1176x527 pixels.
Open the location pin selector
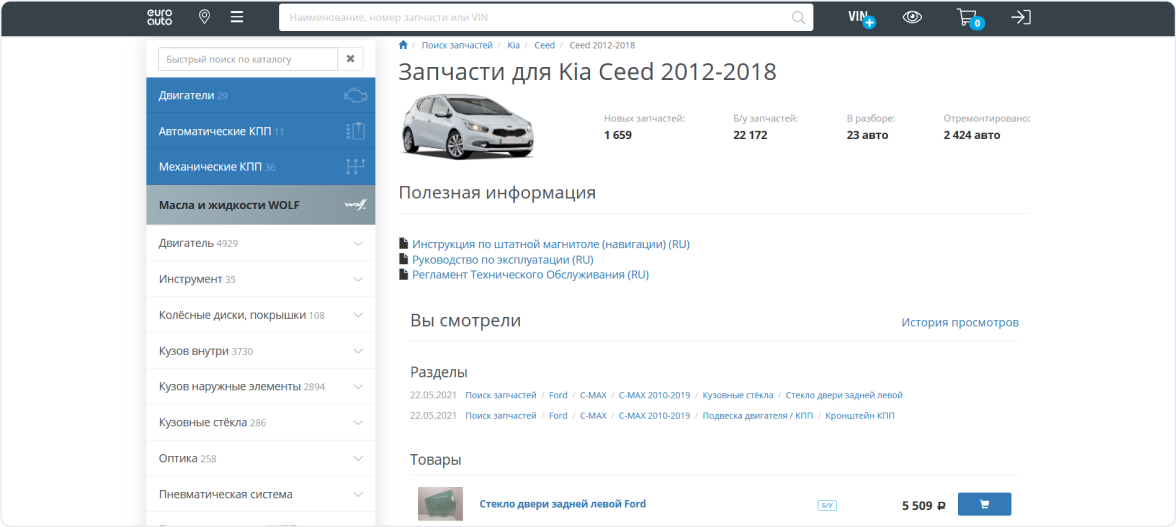coord(204,17)
